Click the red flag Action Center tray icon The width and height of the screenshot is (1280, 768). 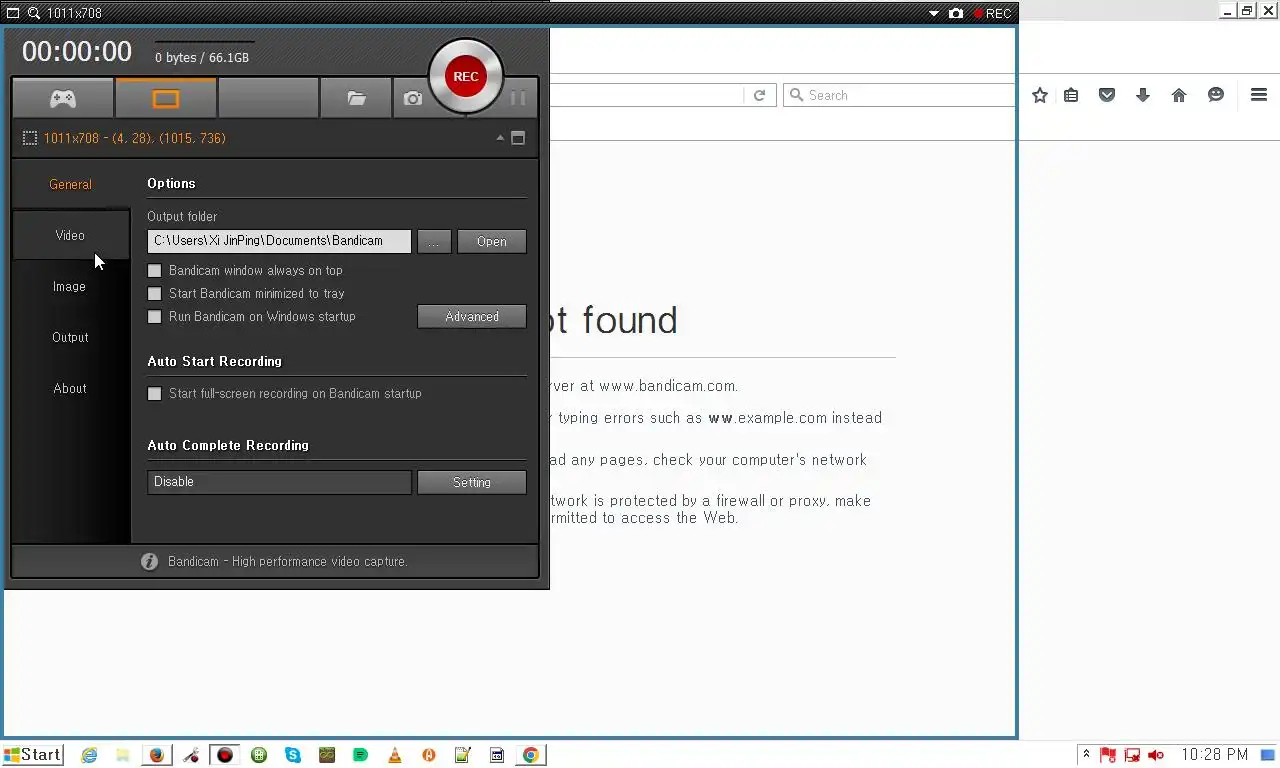click(x=1108, y=755)
